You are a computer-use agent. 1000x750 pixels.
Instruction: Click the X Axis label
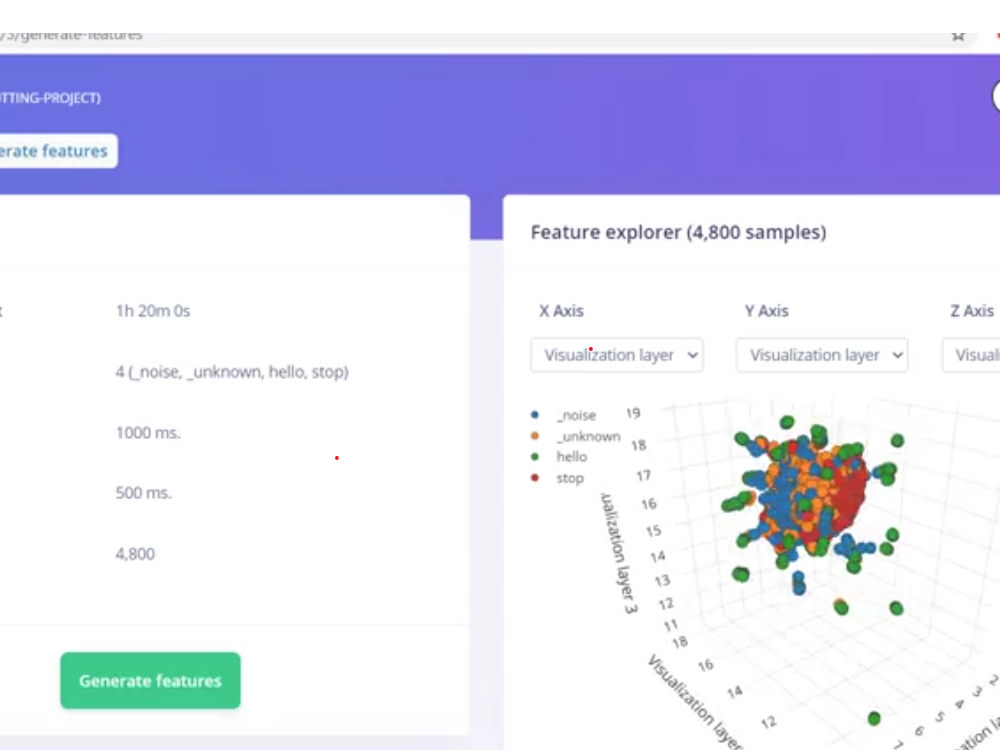pyautogui.click(x=561, y=311)
